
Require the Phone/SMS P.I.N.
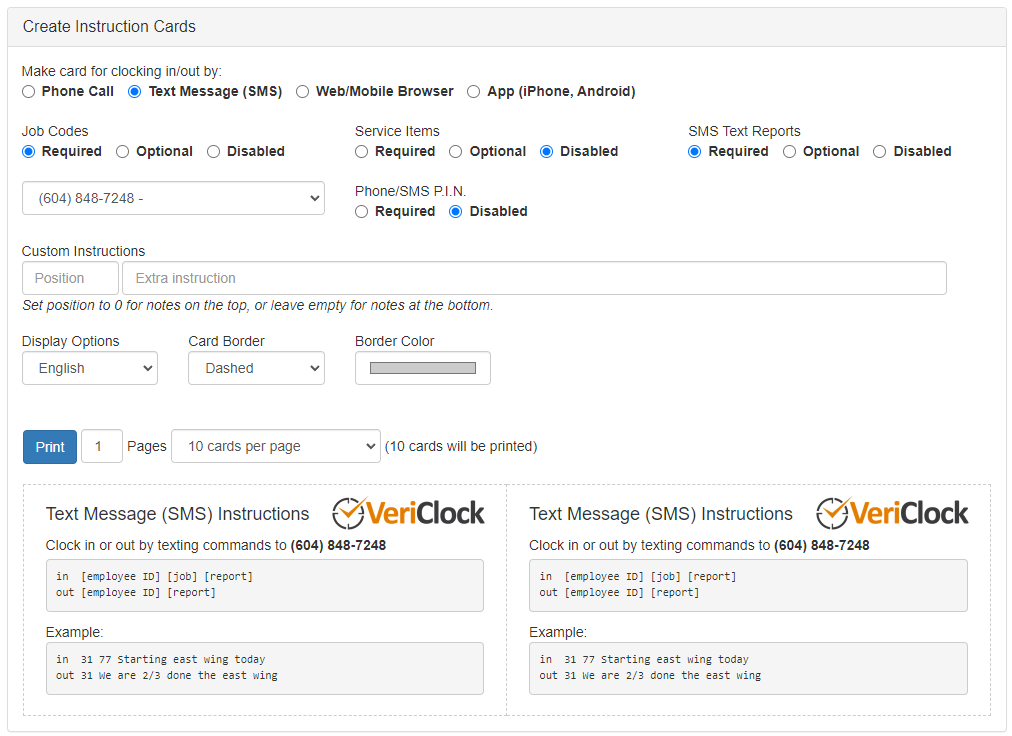pos(361,211)
